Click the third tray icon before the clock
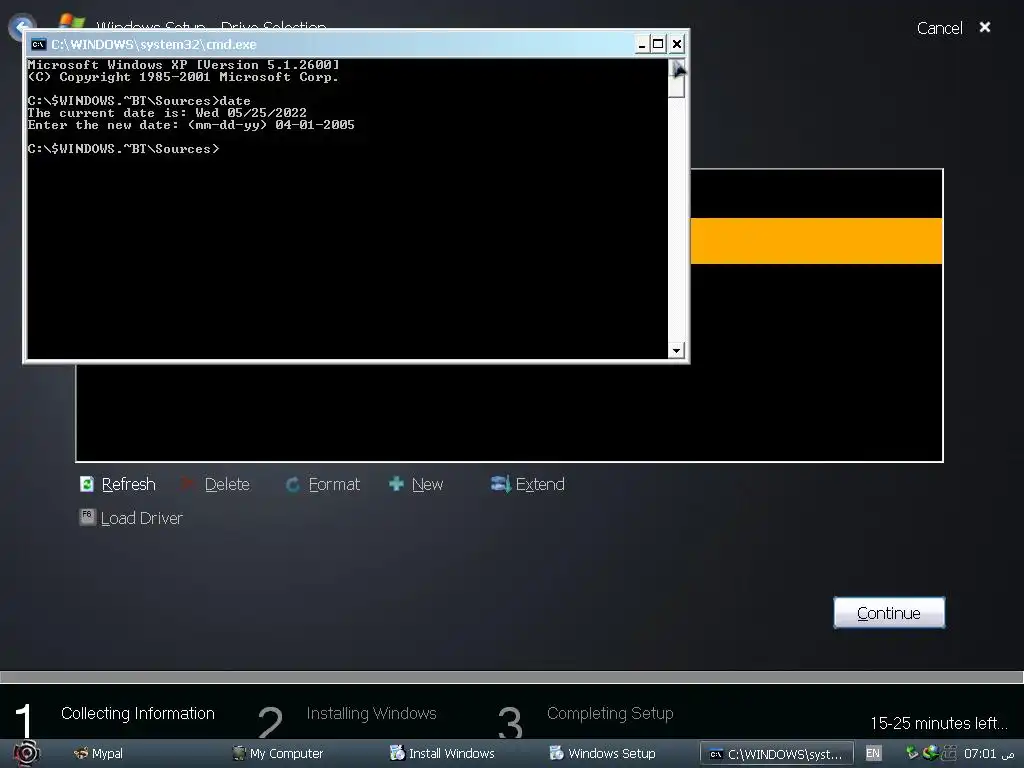 (x=949, y=753)
